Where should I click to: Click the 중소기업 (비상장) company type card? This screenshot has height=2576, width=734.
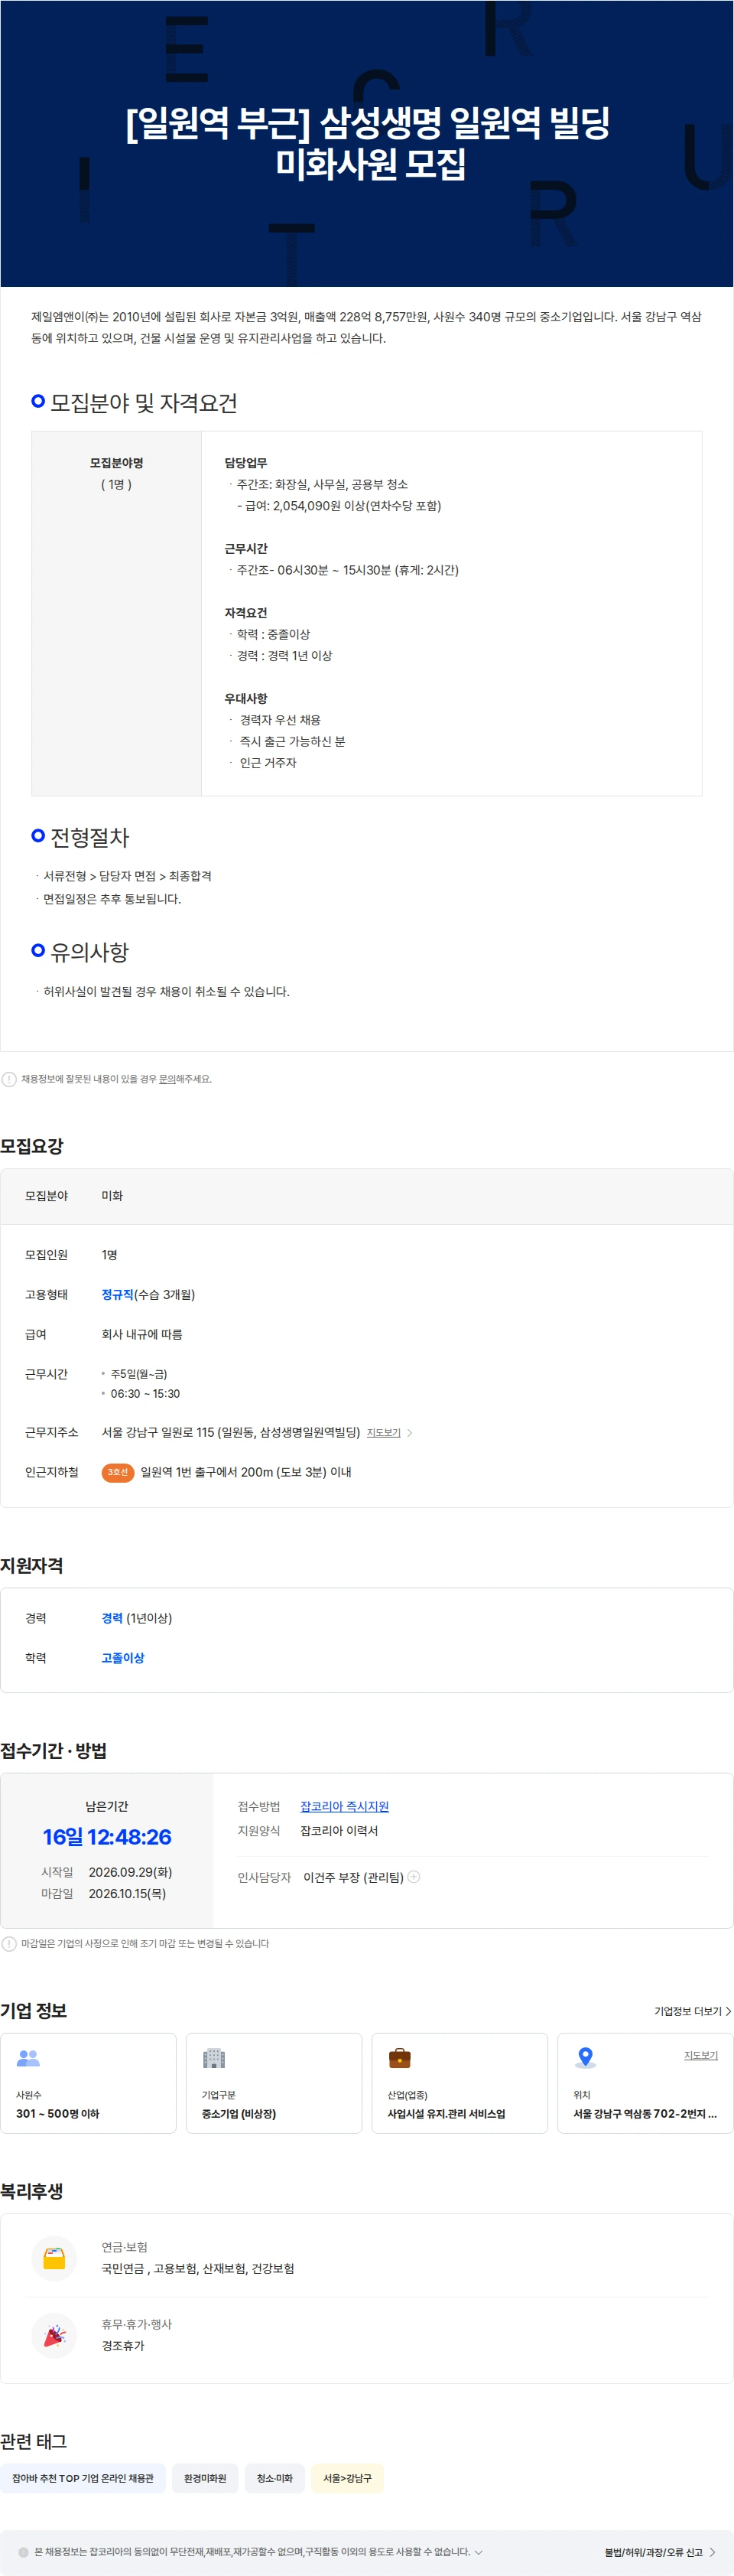(x=274, y=2083)
